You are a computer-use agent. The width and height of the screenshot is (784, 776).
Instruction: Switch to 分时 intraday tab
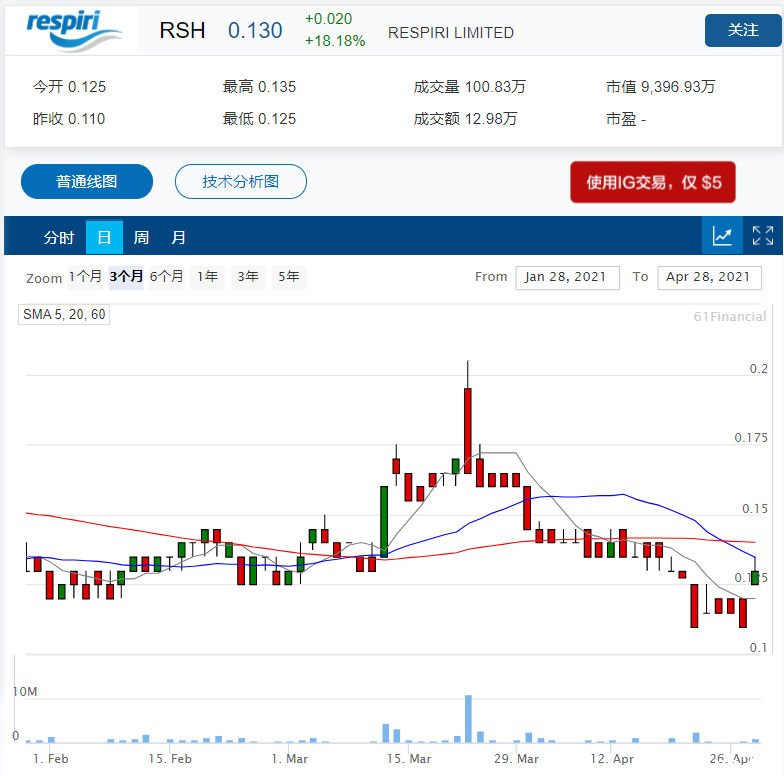click(x=58, y=237)
